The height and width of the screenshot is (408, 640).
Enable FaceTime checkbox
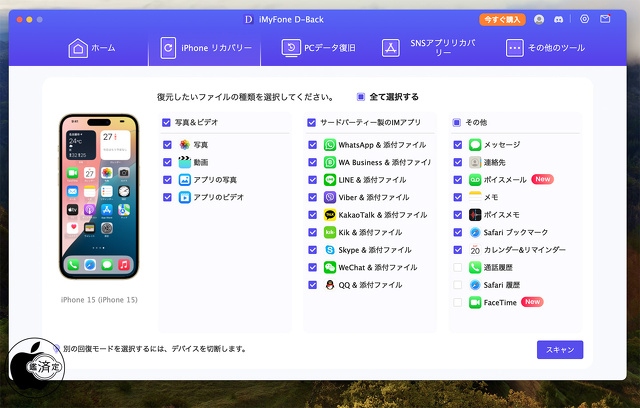pyautogui.click(x=458, y=303)
